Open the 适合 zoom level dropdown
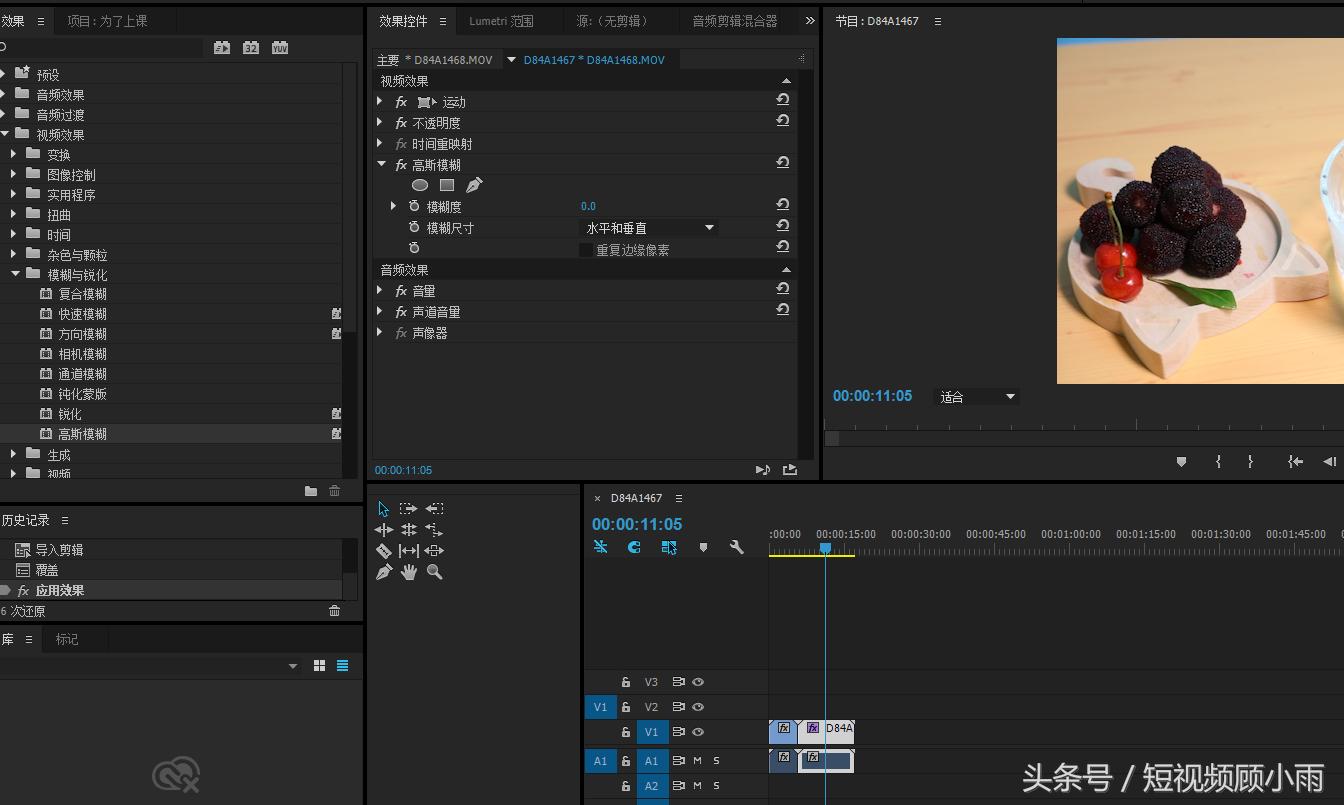 975,396
